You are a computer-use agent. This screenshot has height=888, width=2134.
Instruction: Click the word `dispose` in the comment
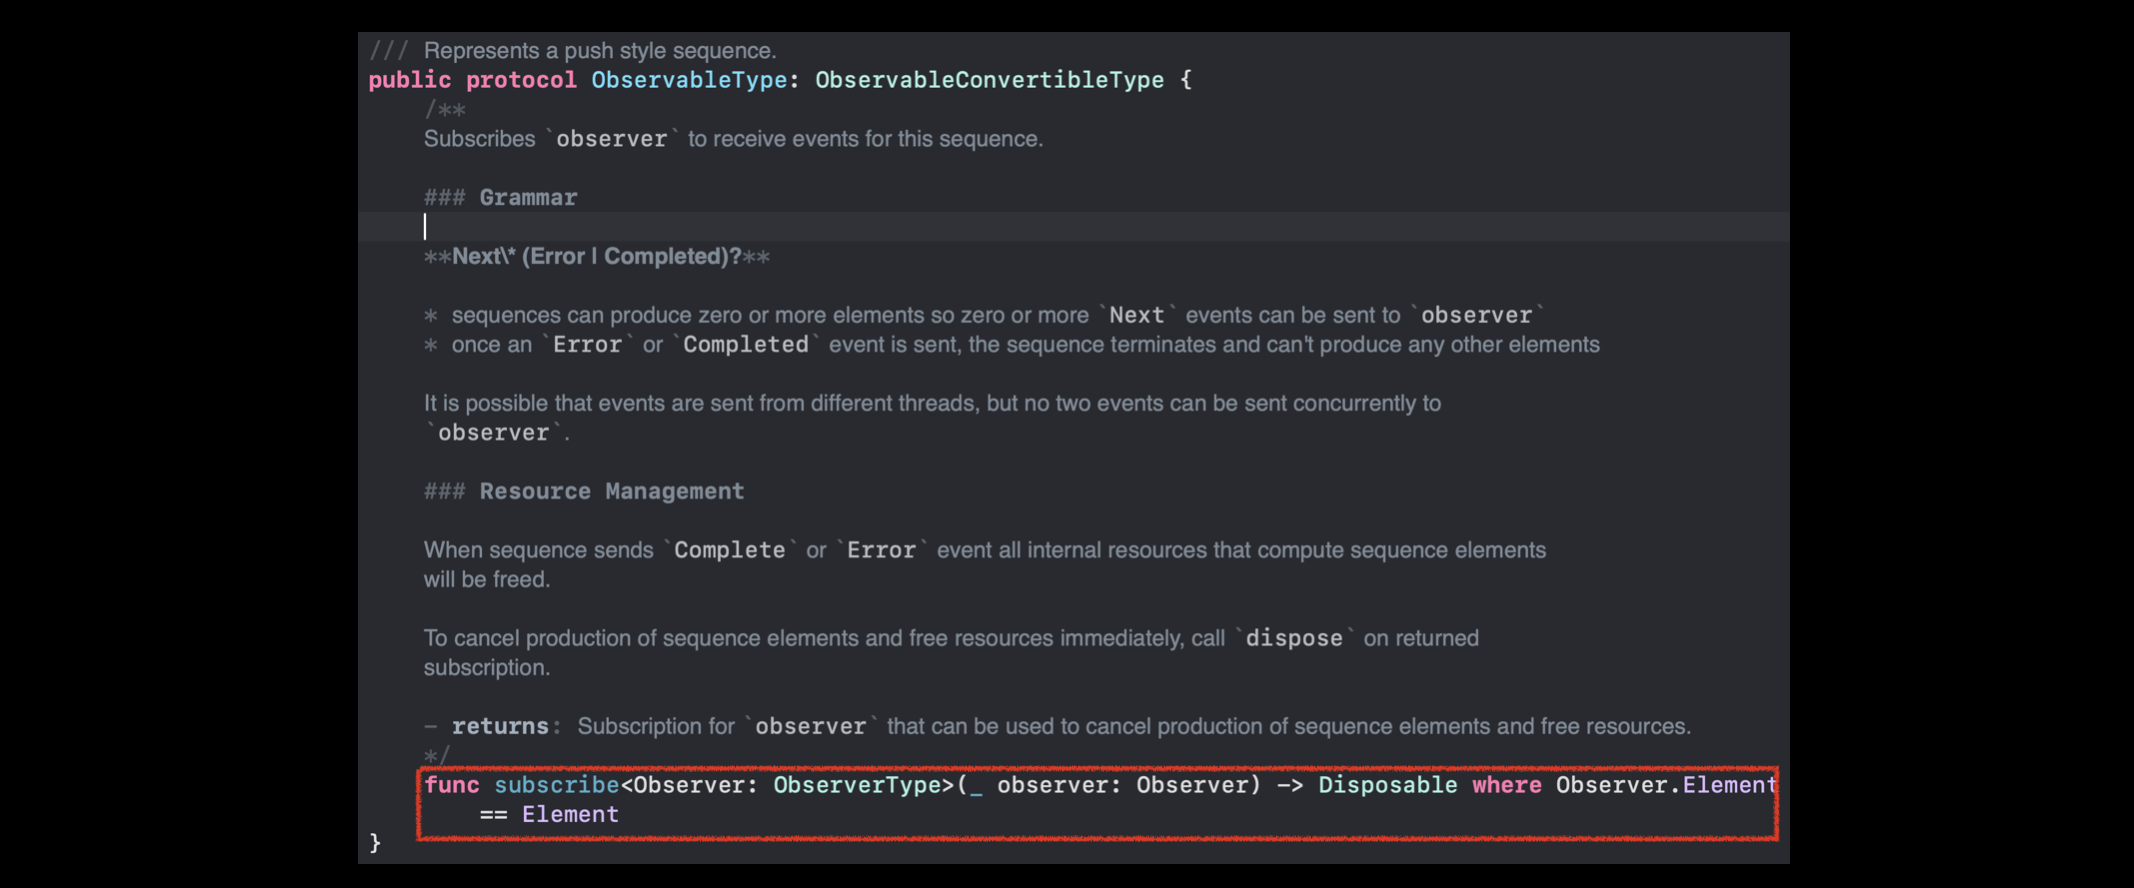[x=1294, y=638]
